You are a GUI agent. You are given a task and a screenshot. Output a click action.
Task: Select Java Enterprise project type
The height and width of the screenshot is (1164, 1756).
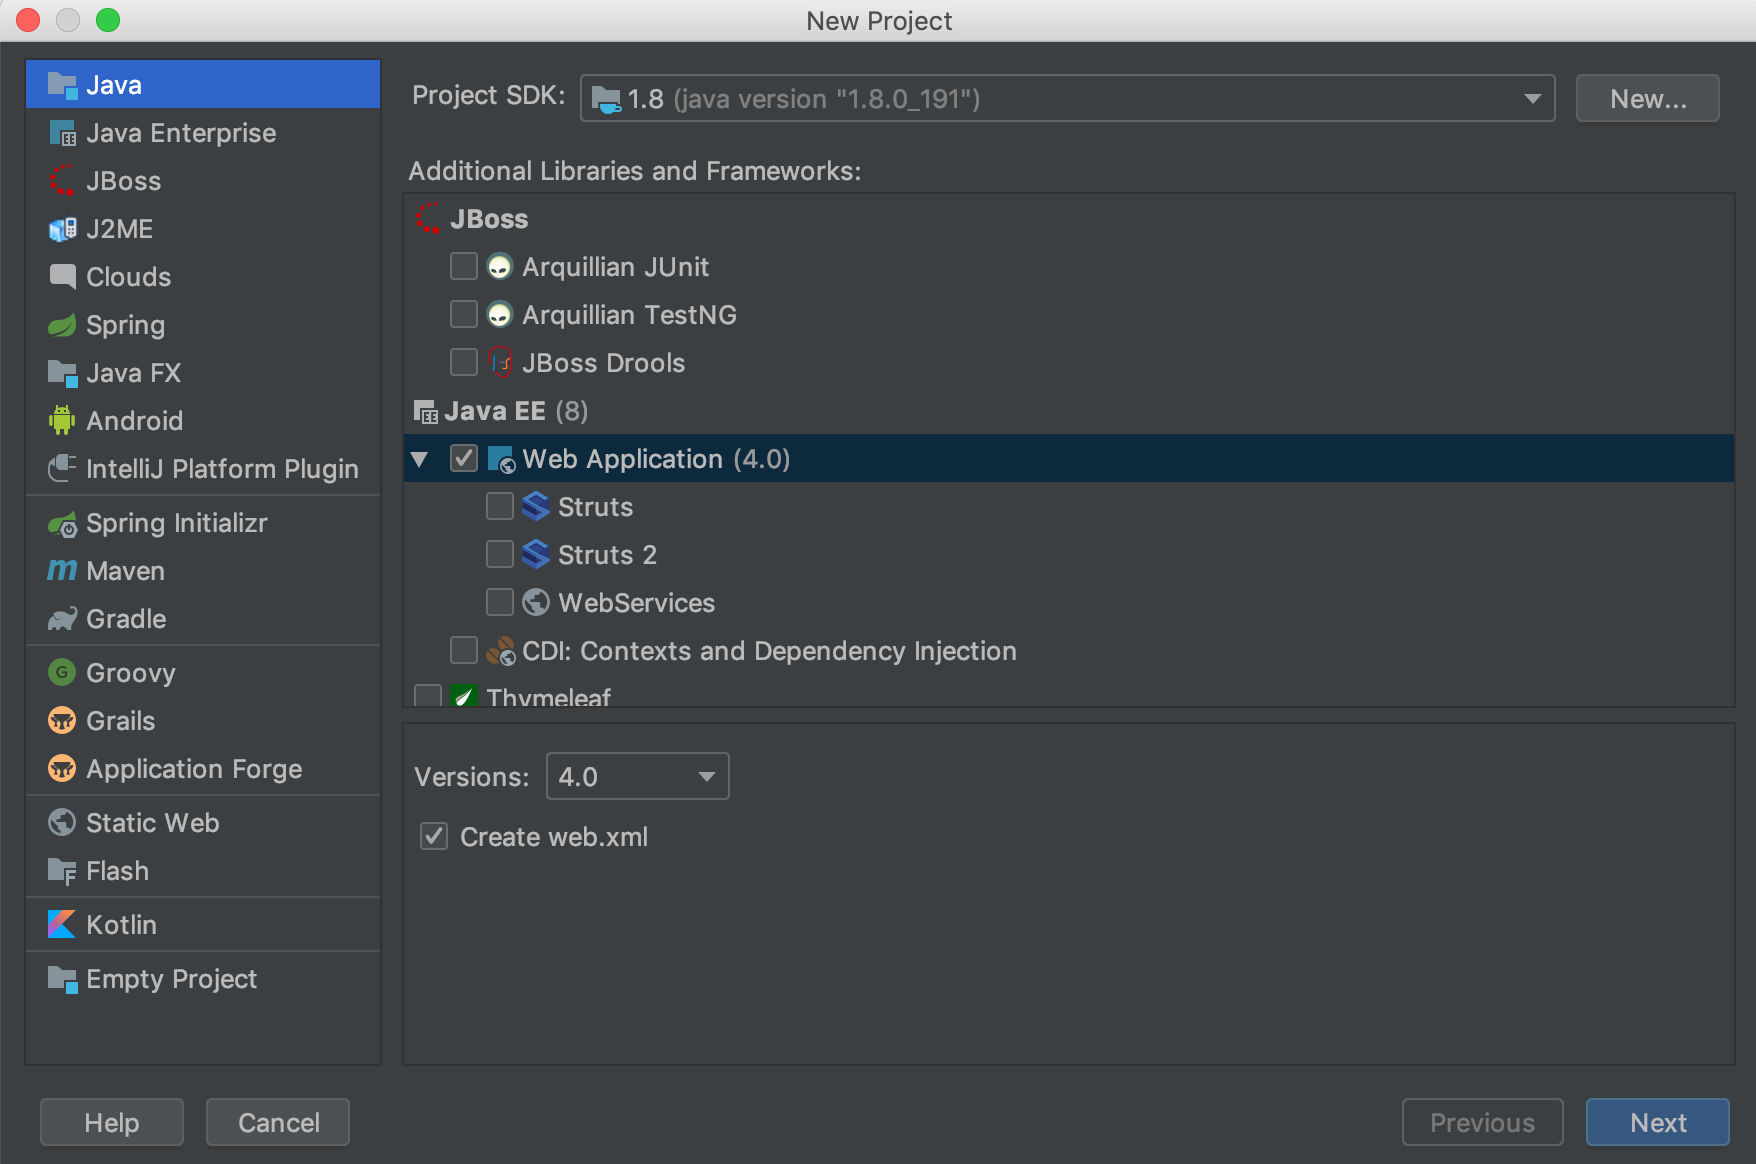tap(203, 133)
